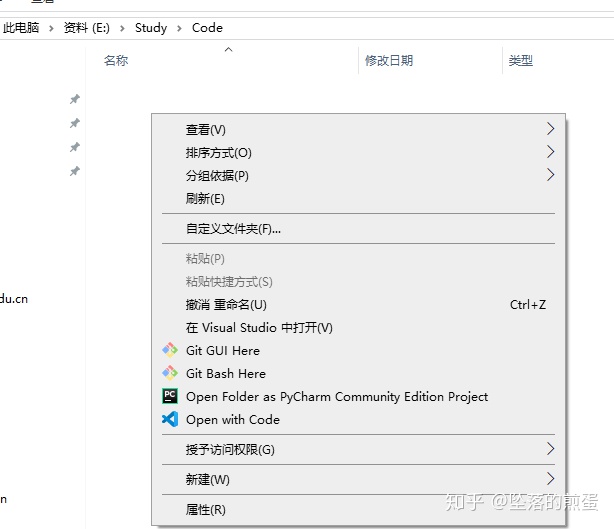Viewport: 614px width, 529px height.
Task: Expand arrow next to 授予访问权限(G)
Action: point(551,449)
